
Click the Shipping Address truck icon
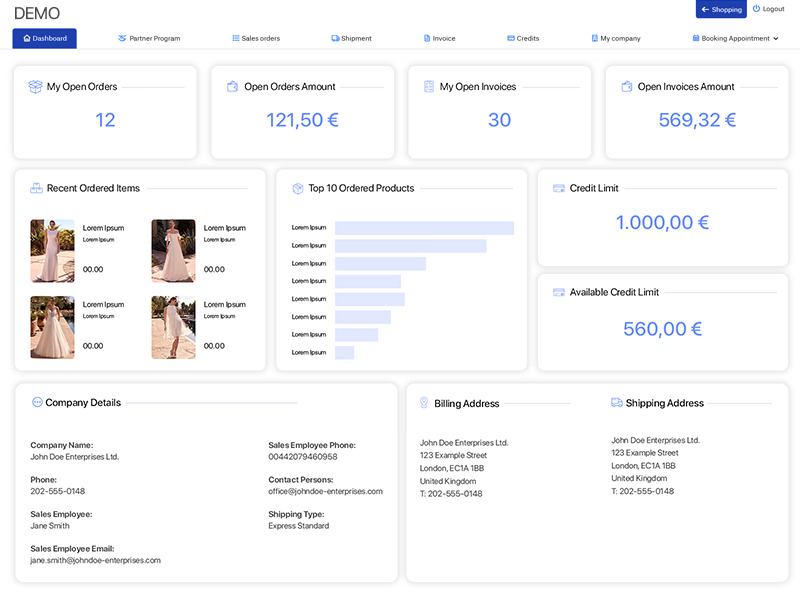(617, 403)
